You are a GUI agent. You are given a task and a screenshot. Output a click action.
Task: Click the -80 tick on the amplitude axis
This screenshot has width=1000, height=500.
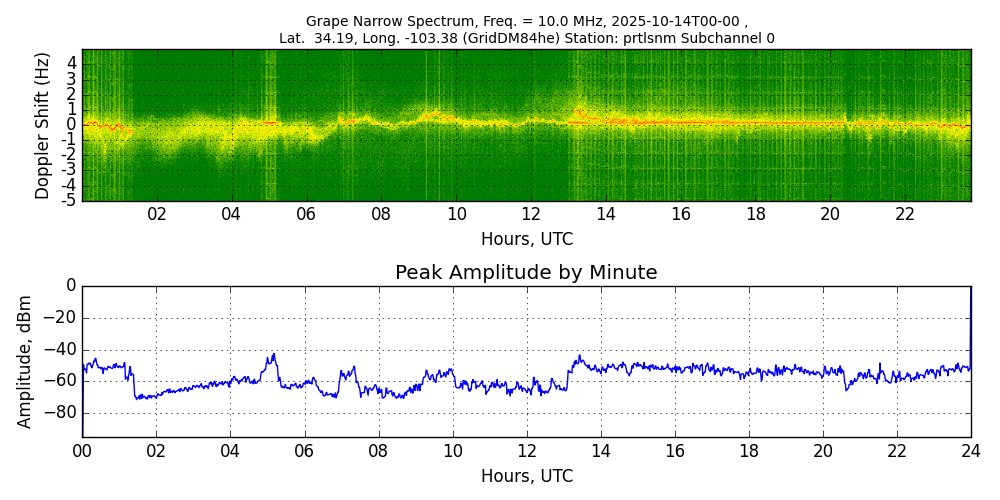click(63, 413)
